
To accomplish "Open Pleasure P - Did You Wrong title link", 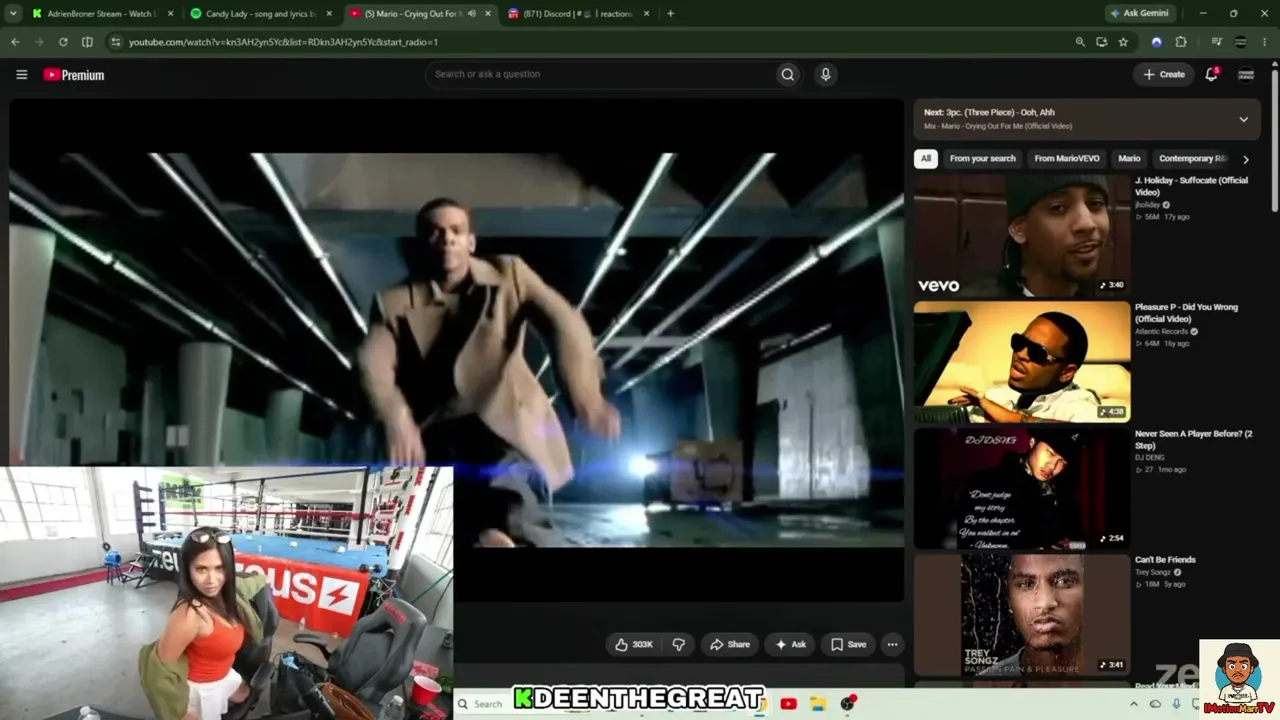I will 1187,313.
